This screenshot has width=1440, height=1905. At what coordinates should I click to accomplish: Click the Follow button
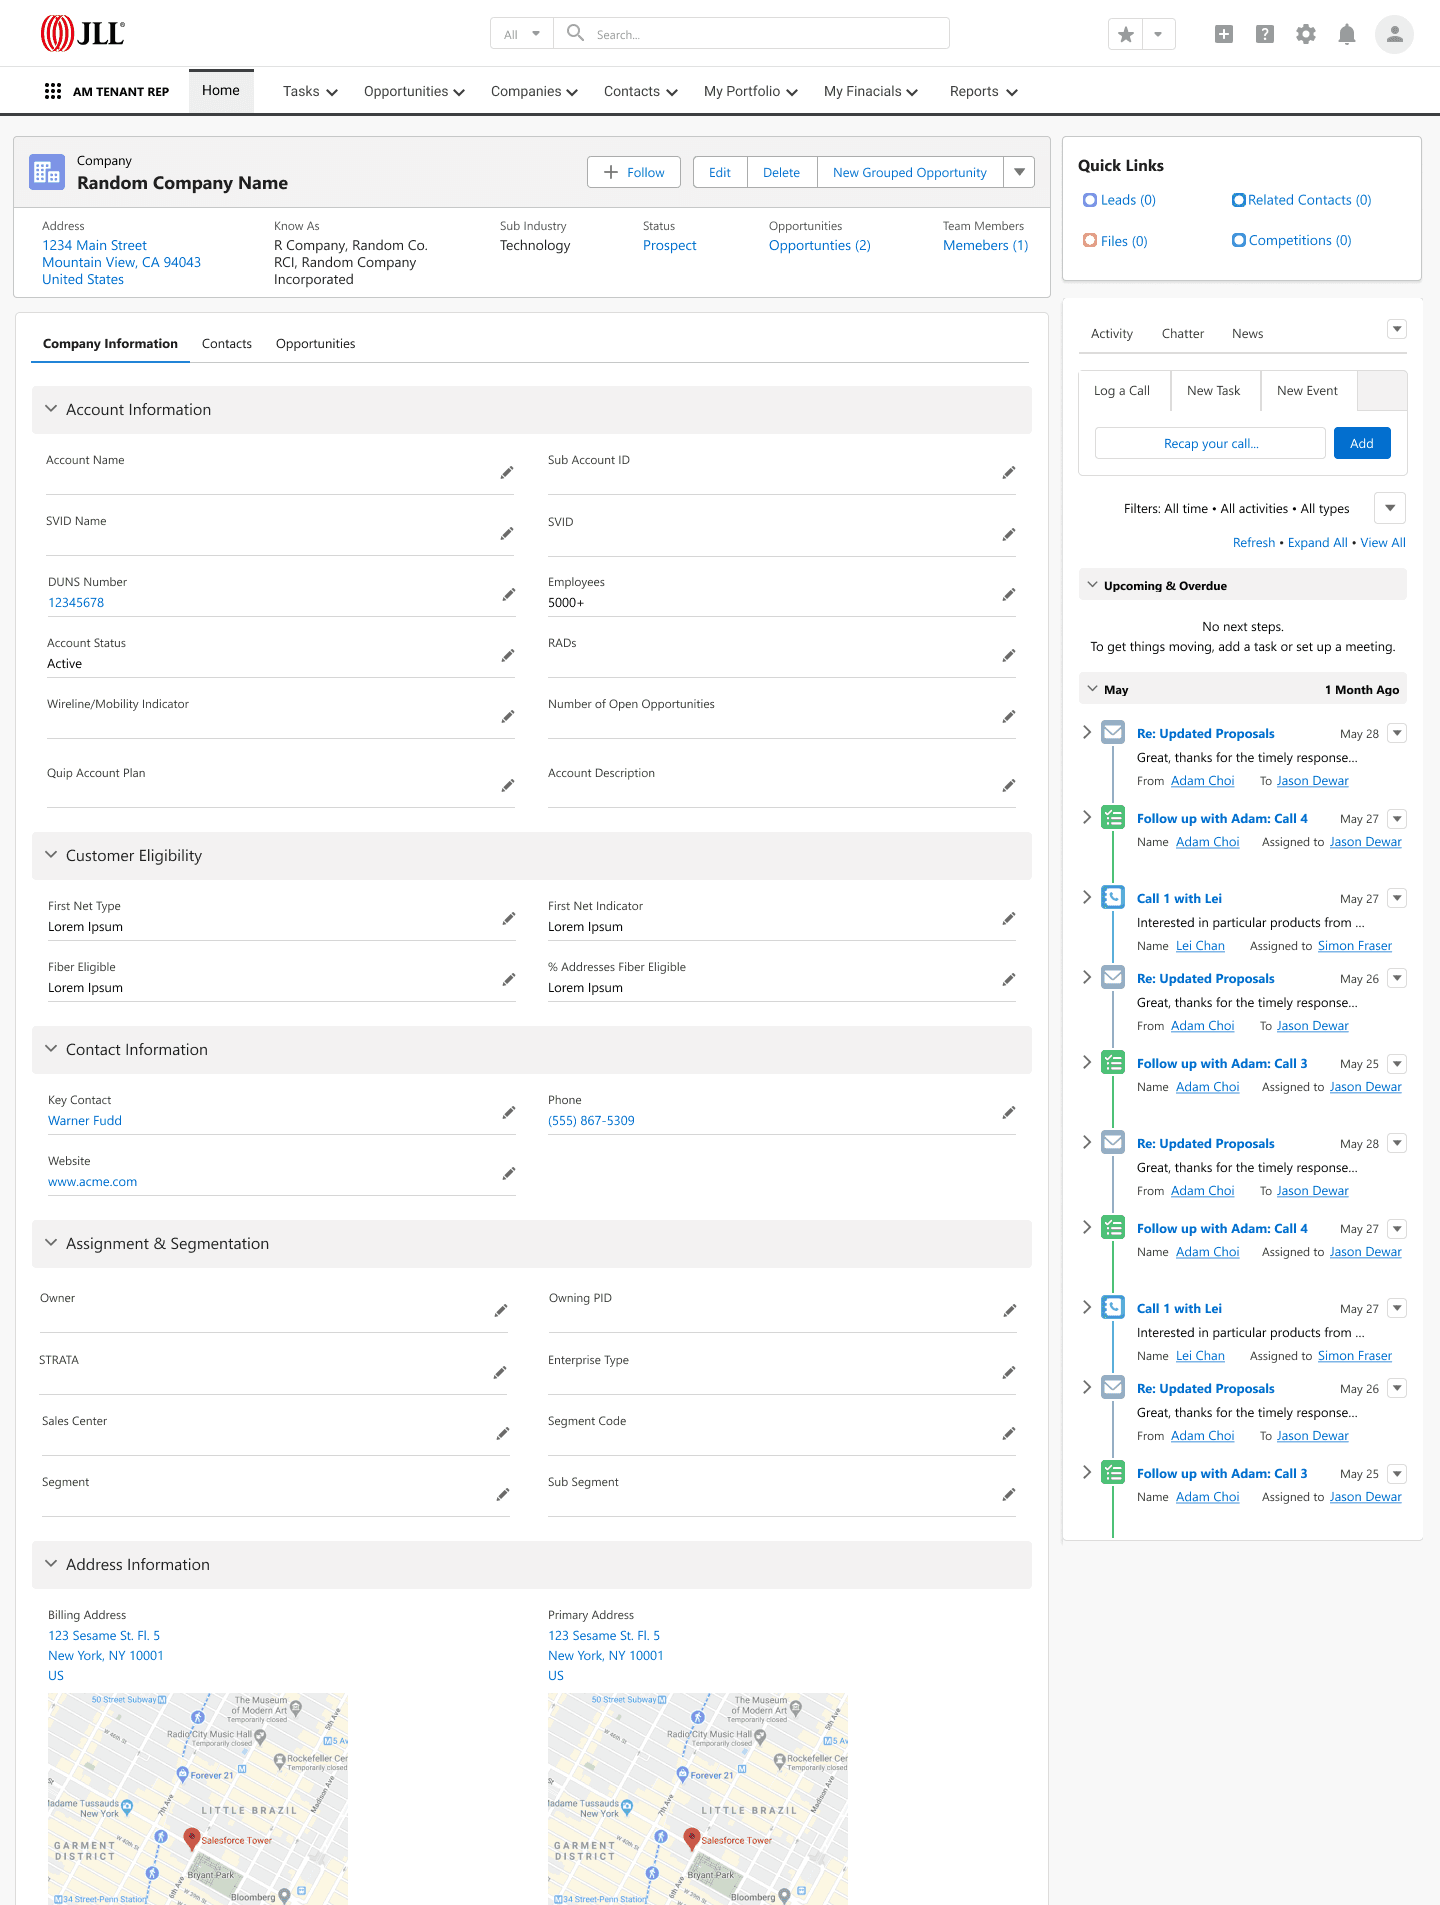(634, 172)
